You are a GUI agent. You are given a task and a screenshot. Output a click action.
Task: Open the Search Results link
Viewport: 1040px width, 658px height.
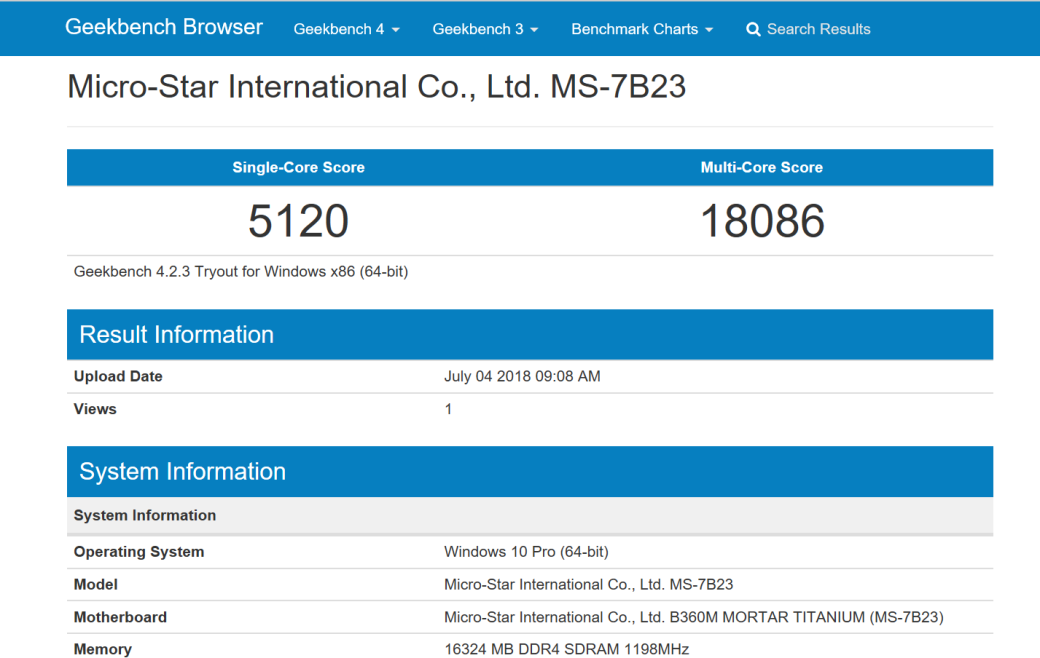pos(818,29)
